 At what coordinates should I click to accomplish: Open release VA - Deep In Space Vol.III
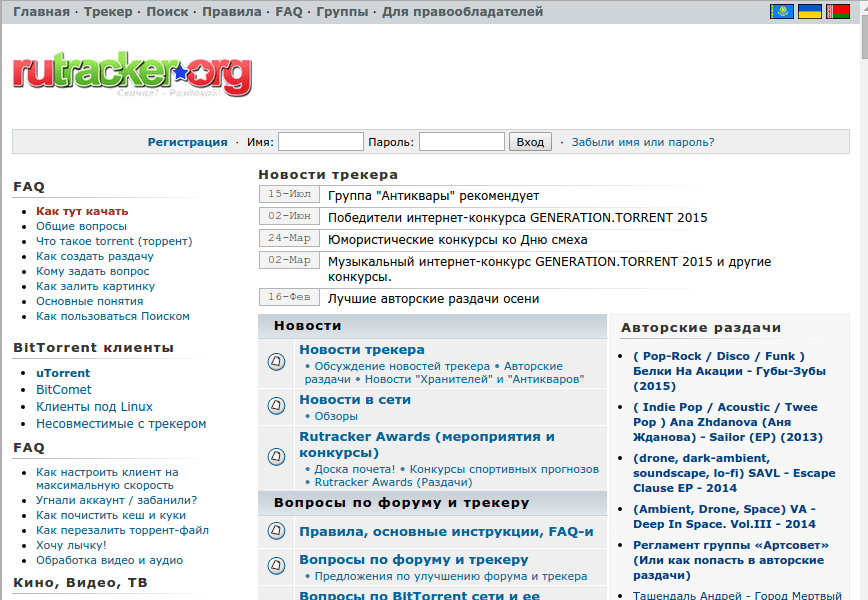pyautogui.click(x=725, y=516)
